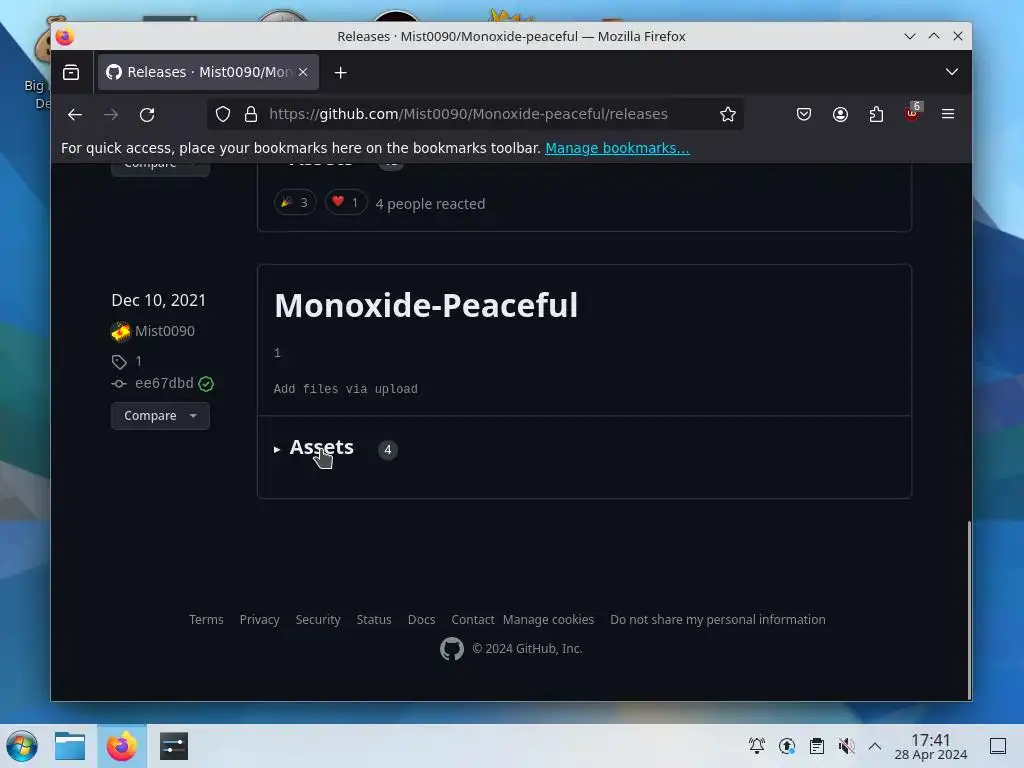Open the Contact footer link

tap(473, 620)
